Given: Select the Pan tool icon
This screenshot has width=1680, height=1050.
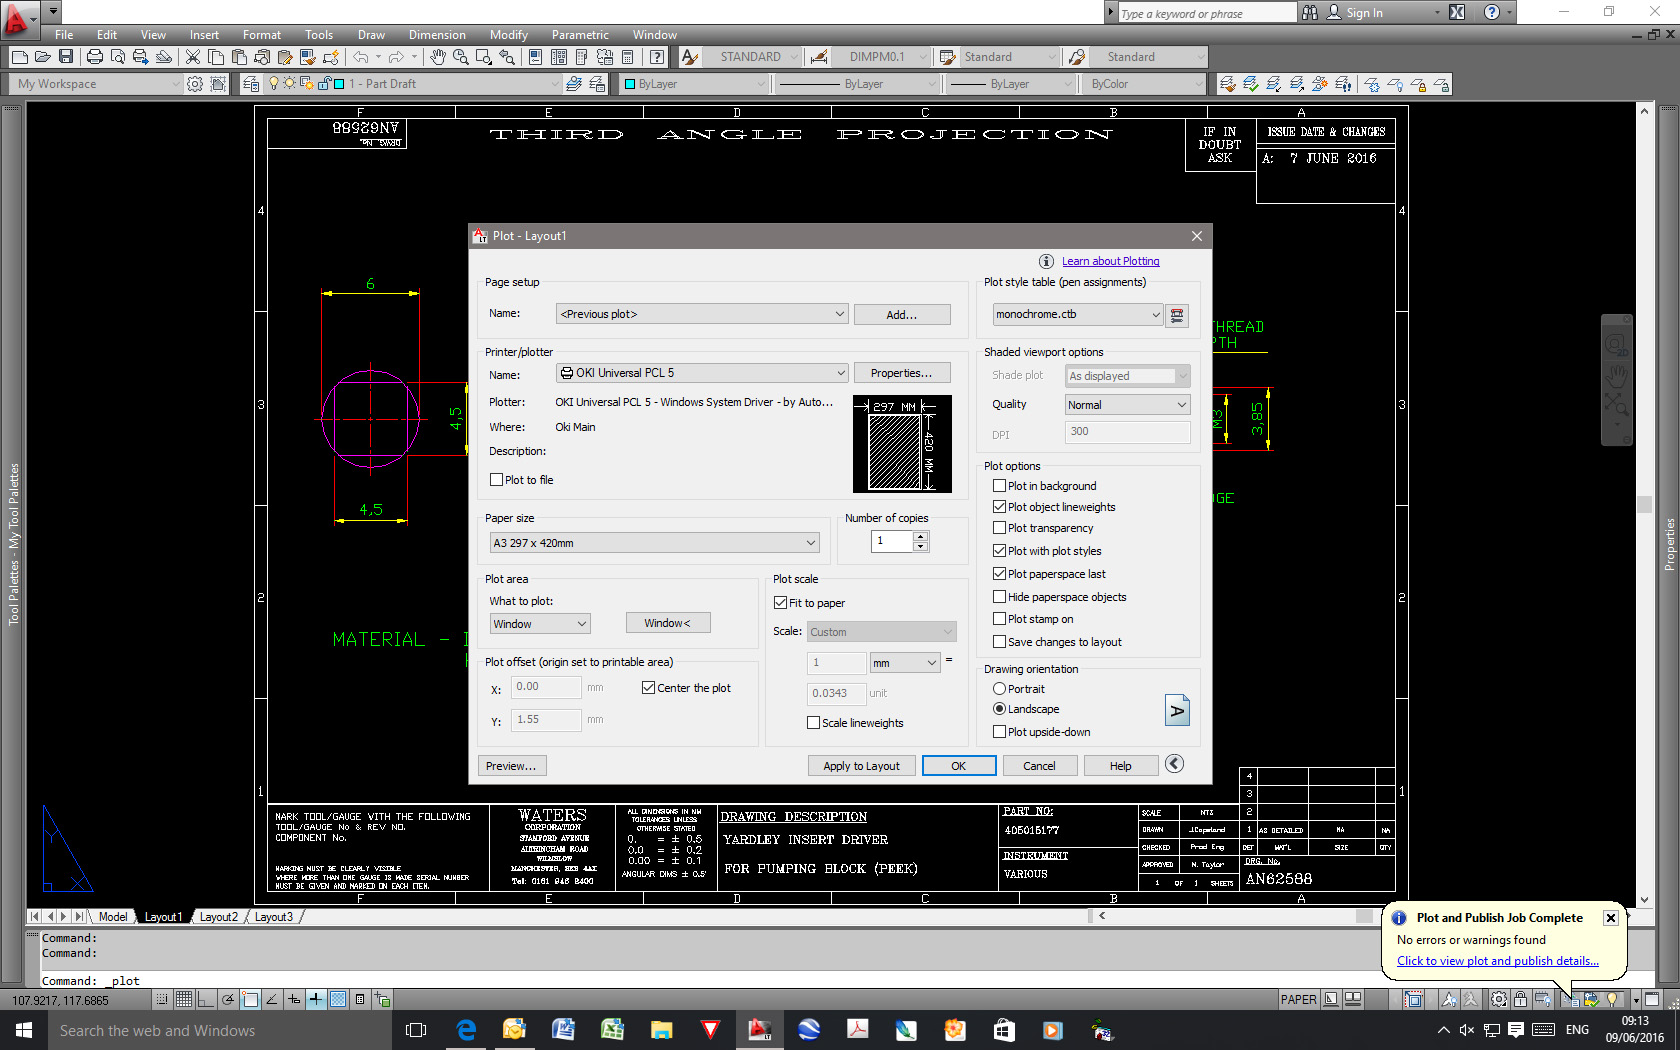Looking at the screenshot, I should click(438, 57).
